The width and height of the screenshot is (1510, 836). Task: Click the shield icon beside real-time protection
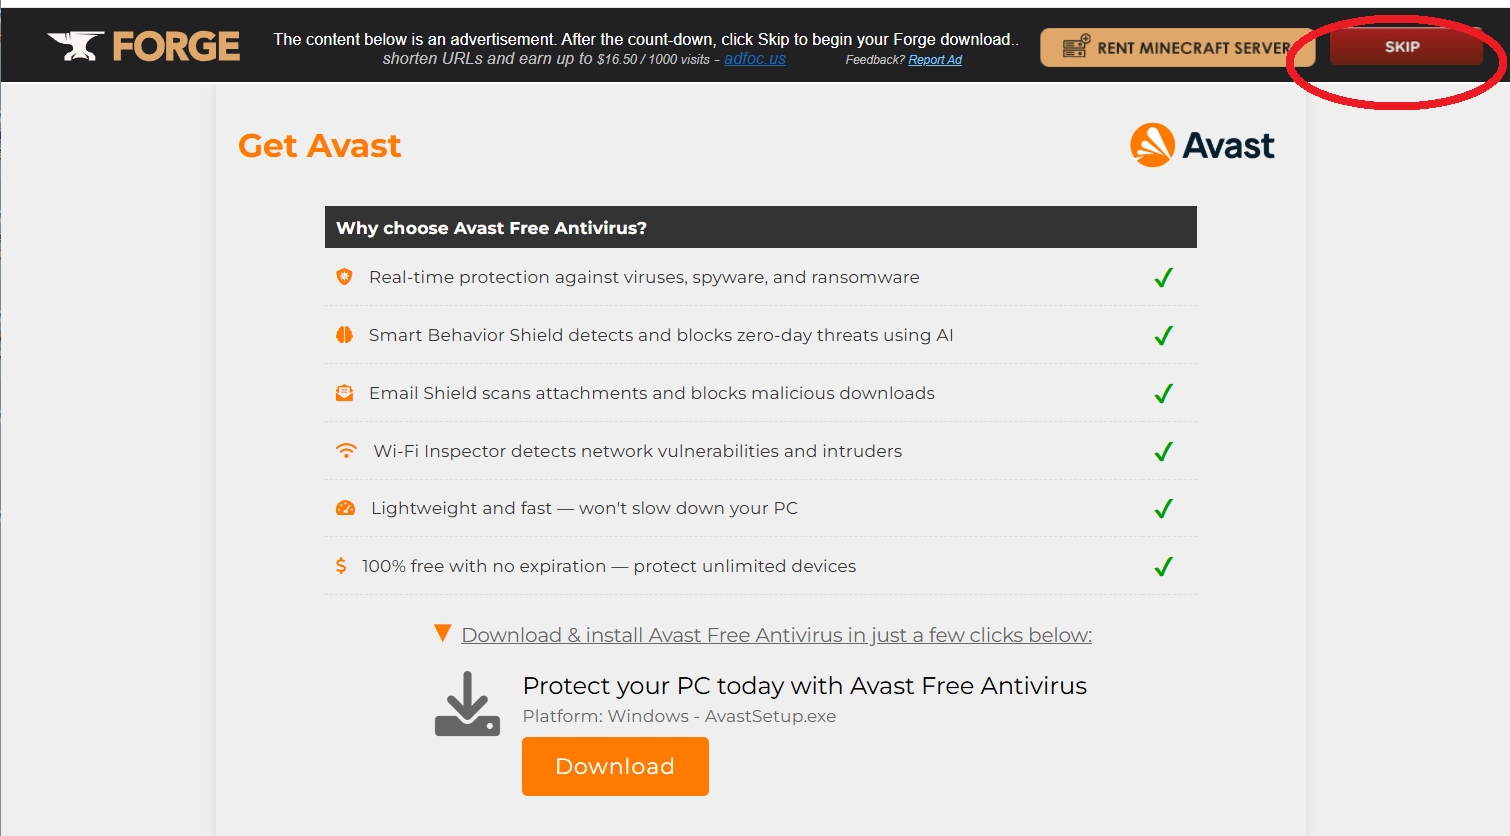click(344, 277)
